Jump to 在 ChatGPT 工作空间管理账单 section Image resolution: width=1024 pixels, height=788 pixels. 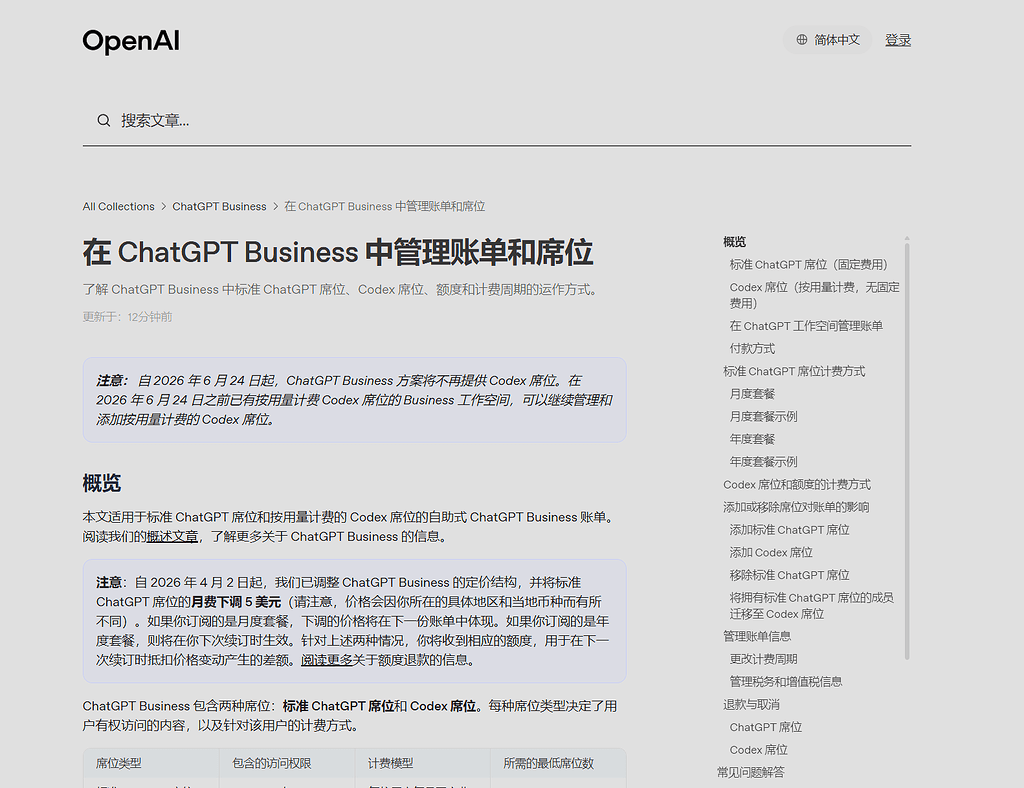click(x=806, y=326)
